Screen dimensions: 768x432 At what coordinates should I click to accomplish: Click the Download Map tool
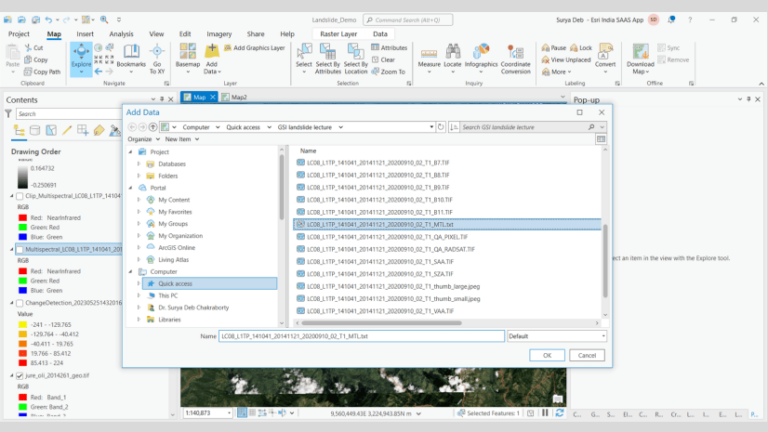pyautogui.click(x=640, y=59)
